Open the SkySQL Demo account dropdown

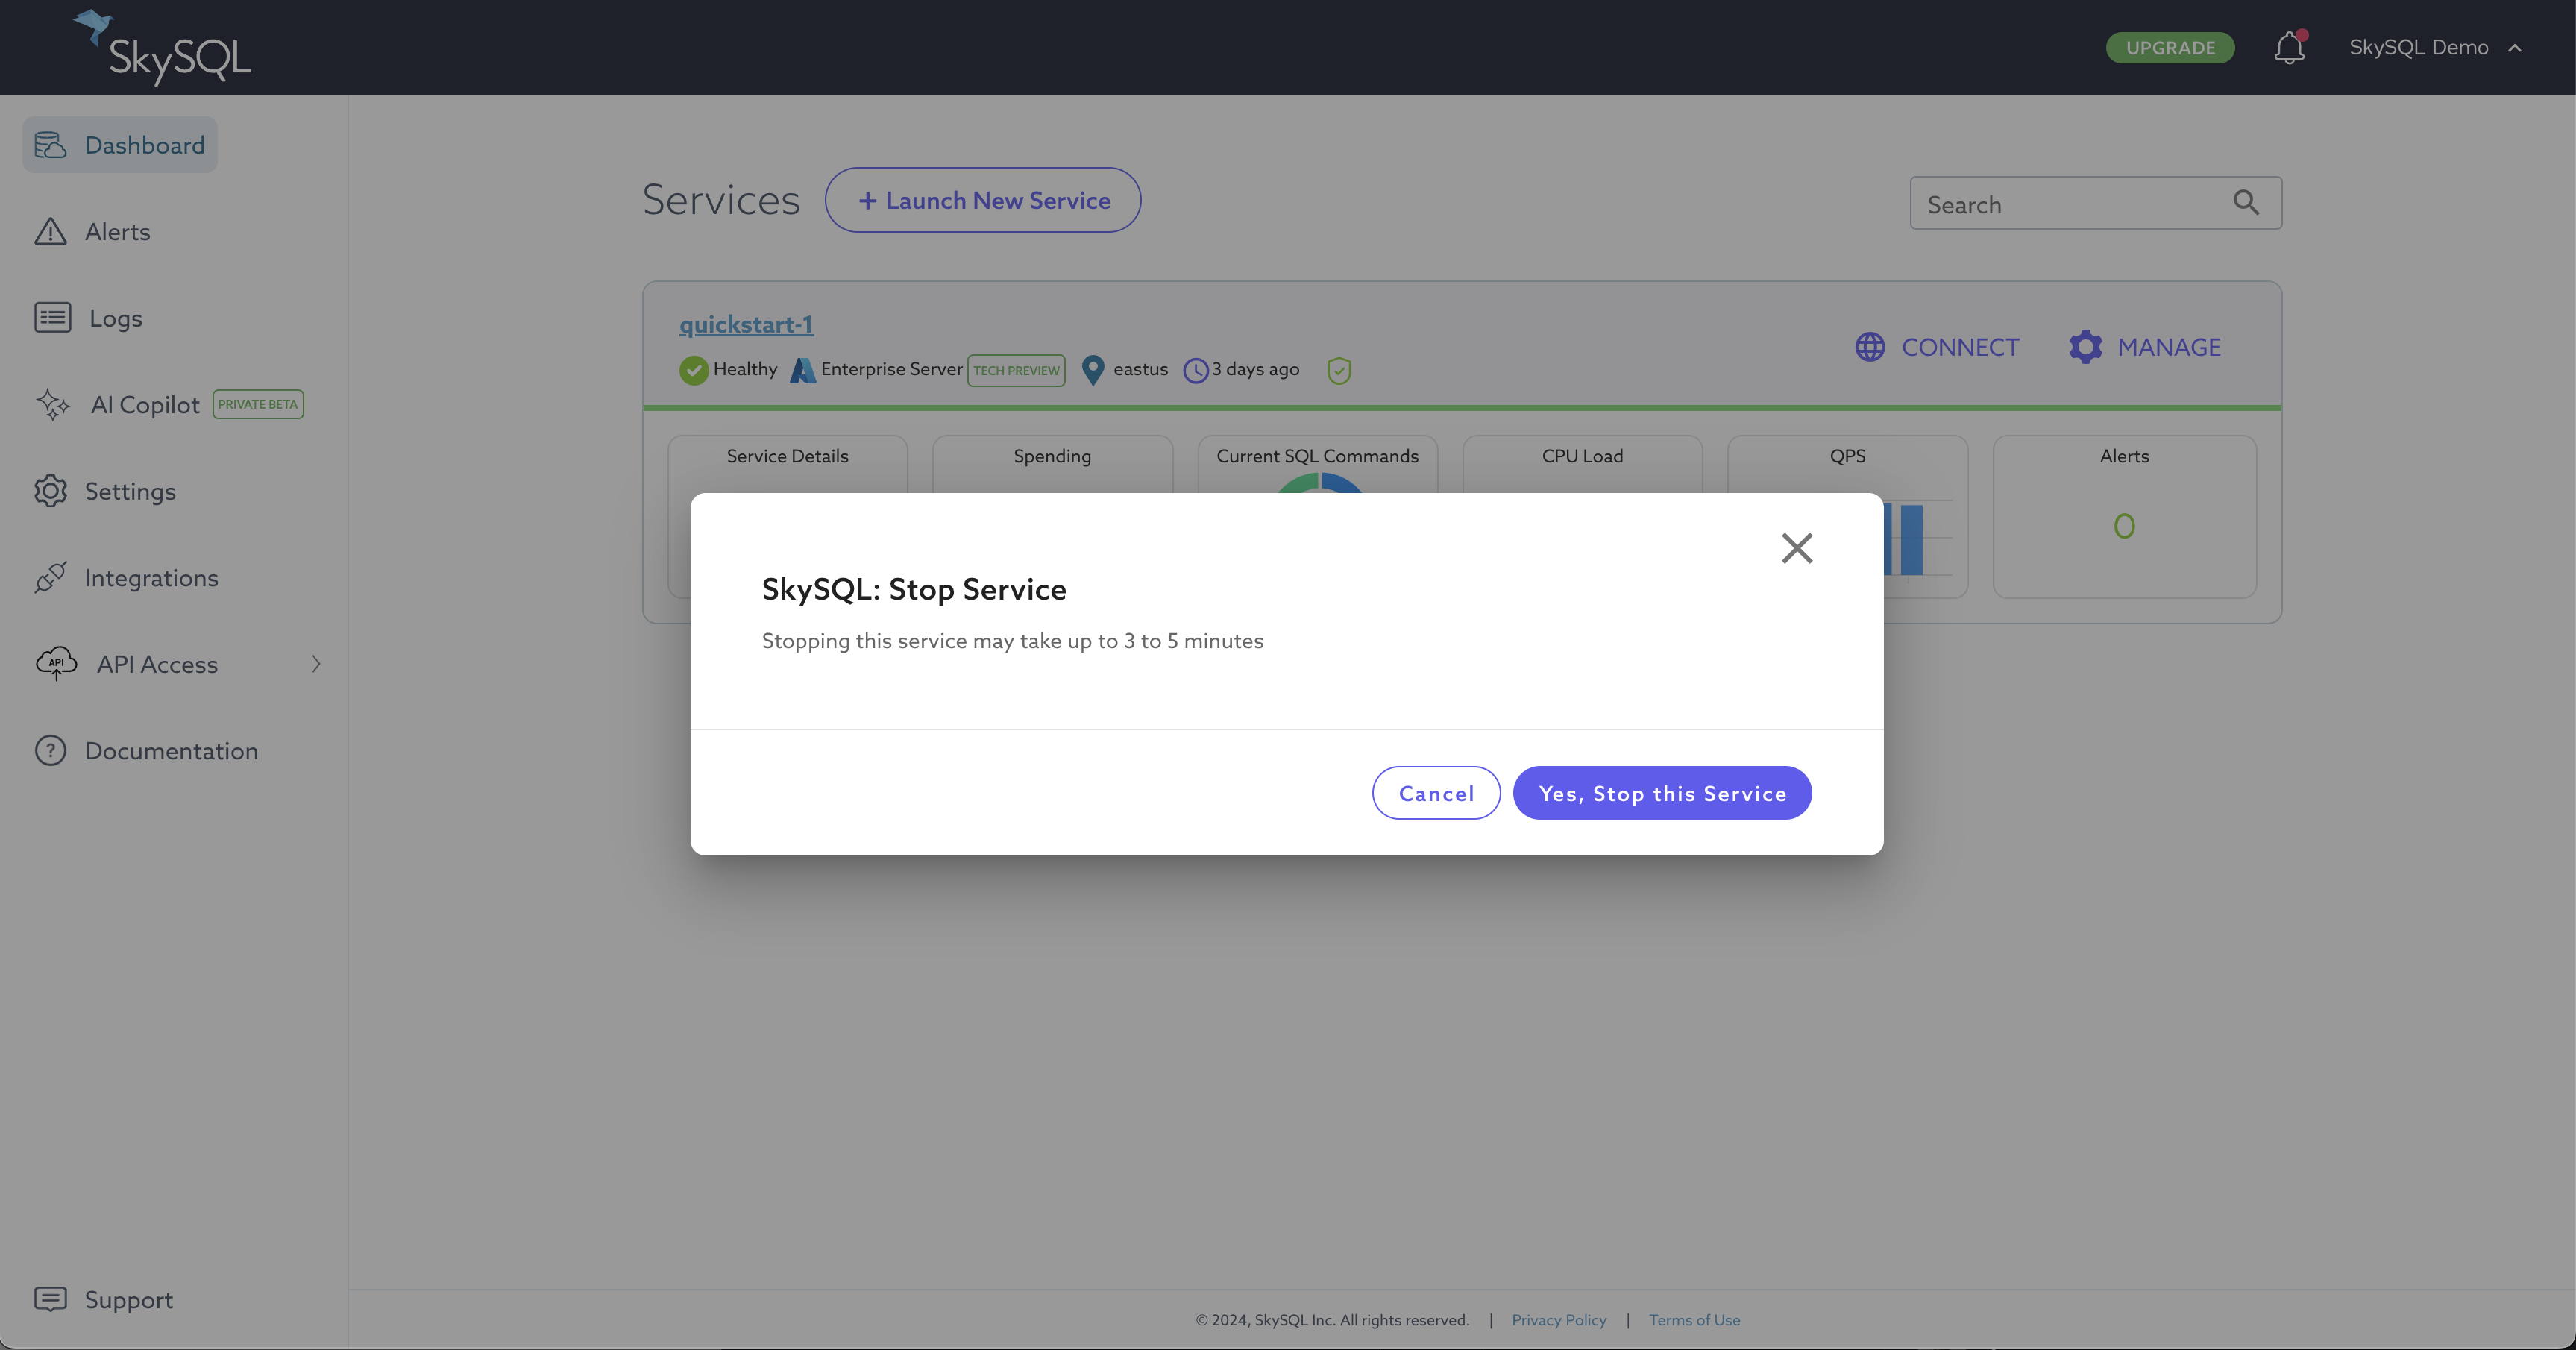2434,48
